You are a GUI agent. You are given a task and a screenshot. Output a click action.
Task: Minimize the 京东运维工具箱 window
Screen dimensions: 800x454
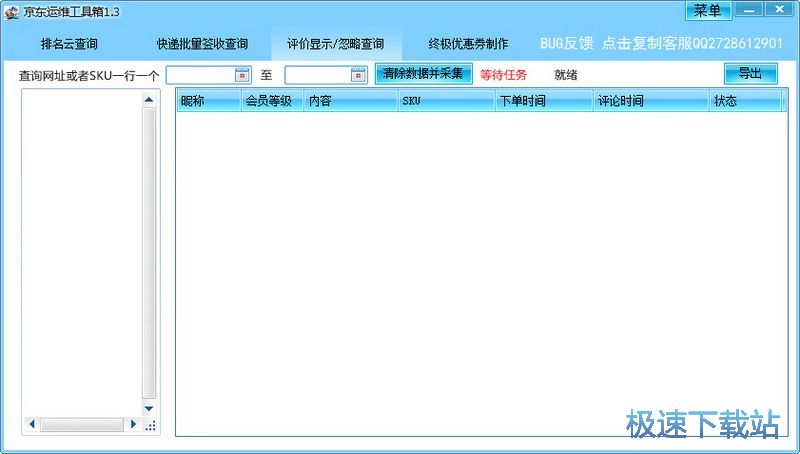click(750, 10)
